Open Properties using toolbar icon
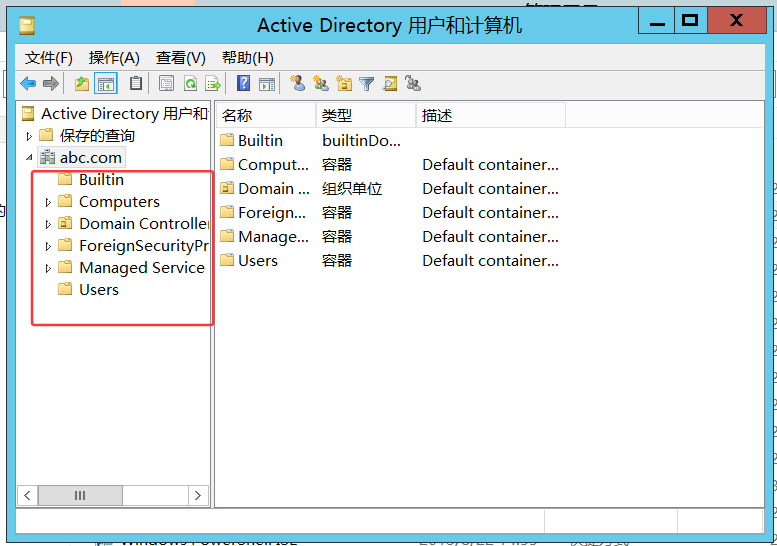This screenshot has height=546, width=777. (x=166, y=83)
